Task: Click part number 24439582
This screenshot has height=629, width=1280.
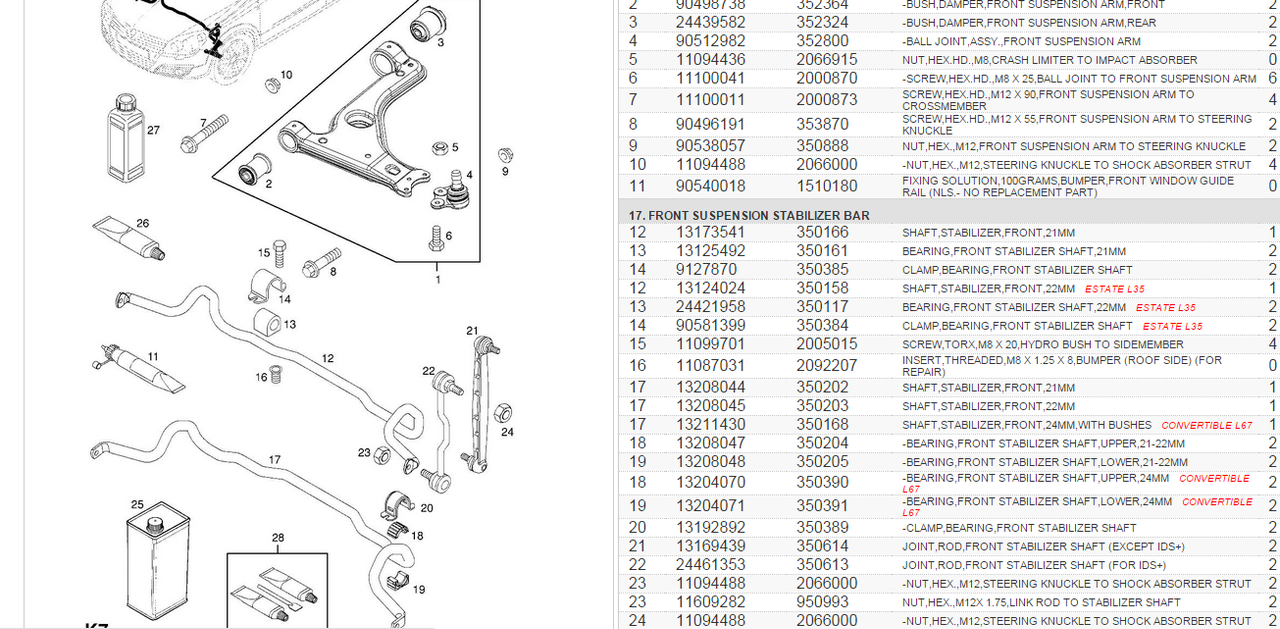Action: point(710,22)
